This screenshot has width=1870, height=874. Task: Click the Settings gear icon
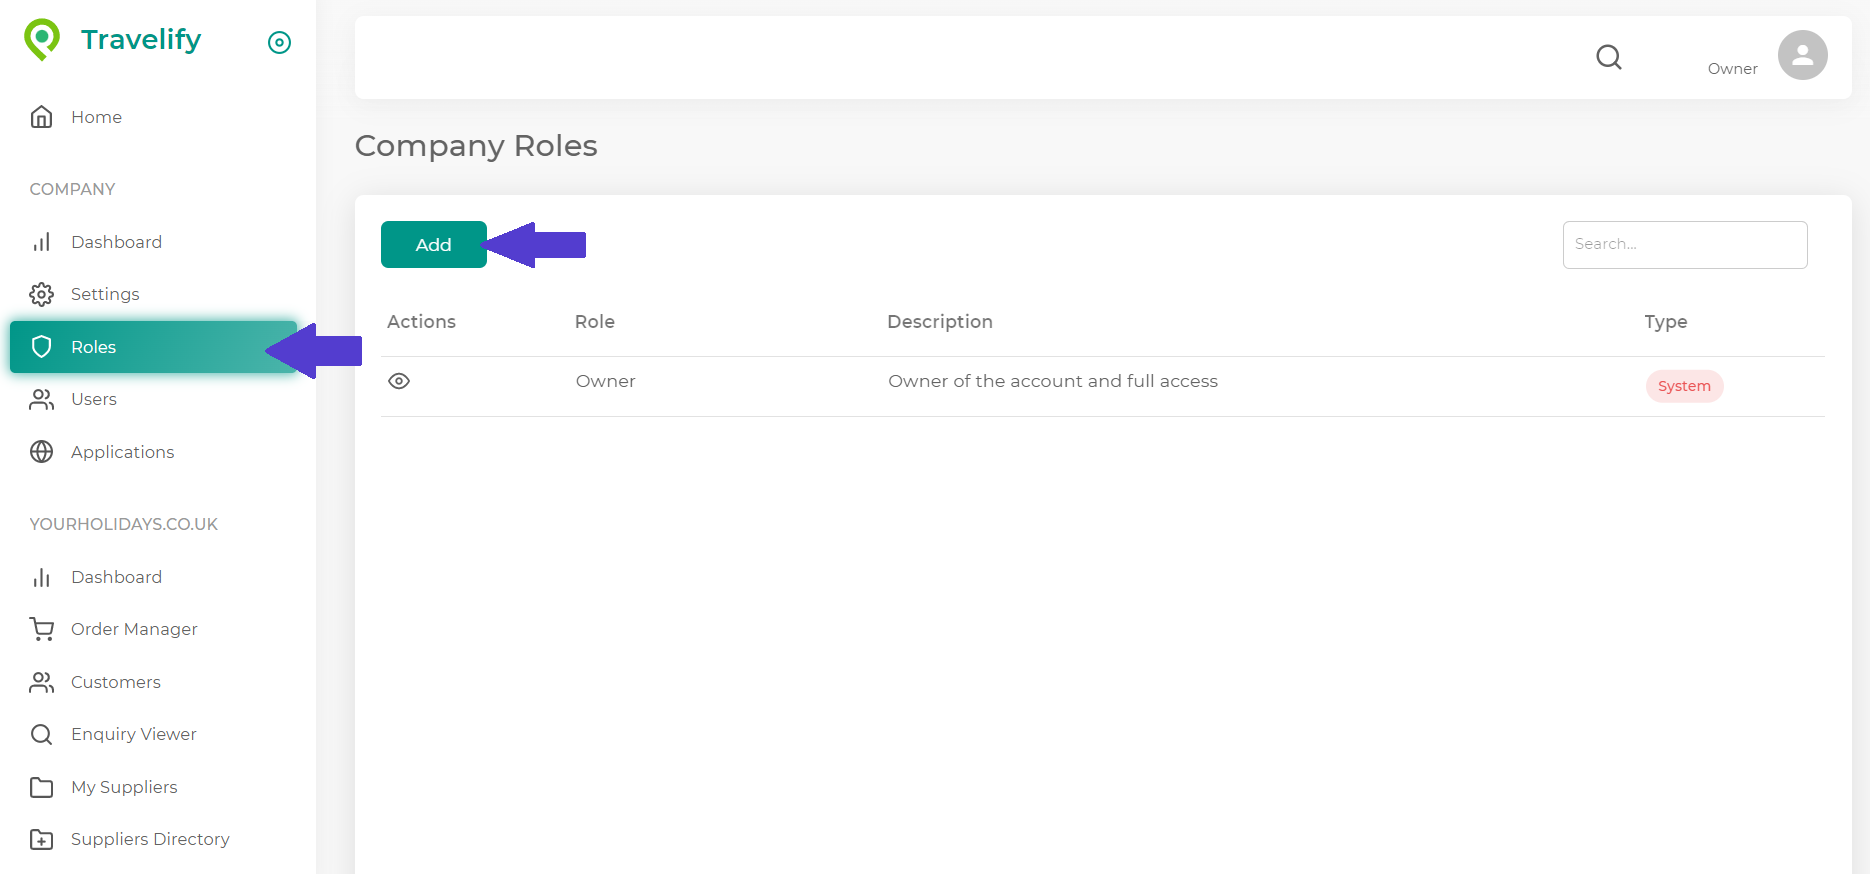tap(42, 294)
